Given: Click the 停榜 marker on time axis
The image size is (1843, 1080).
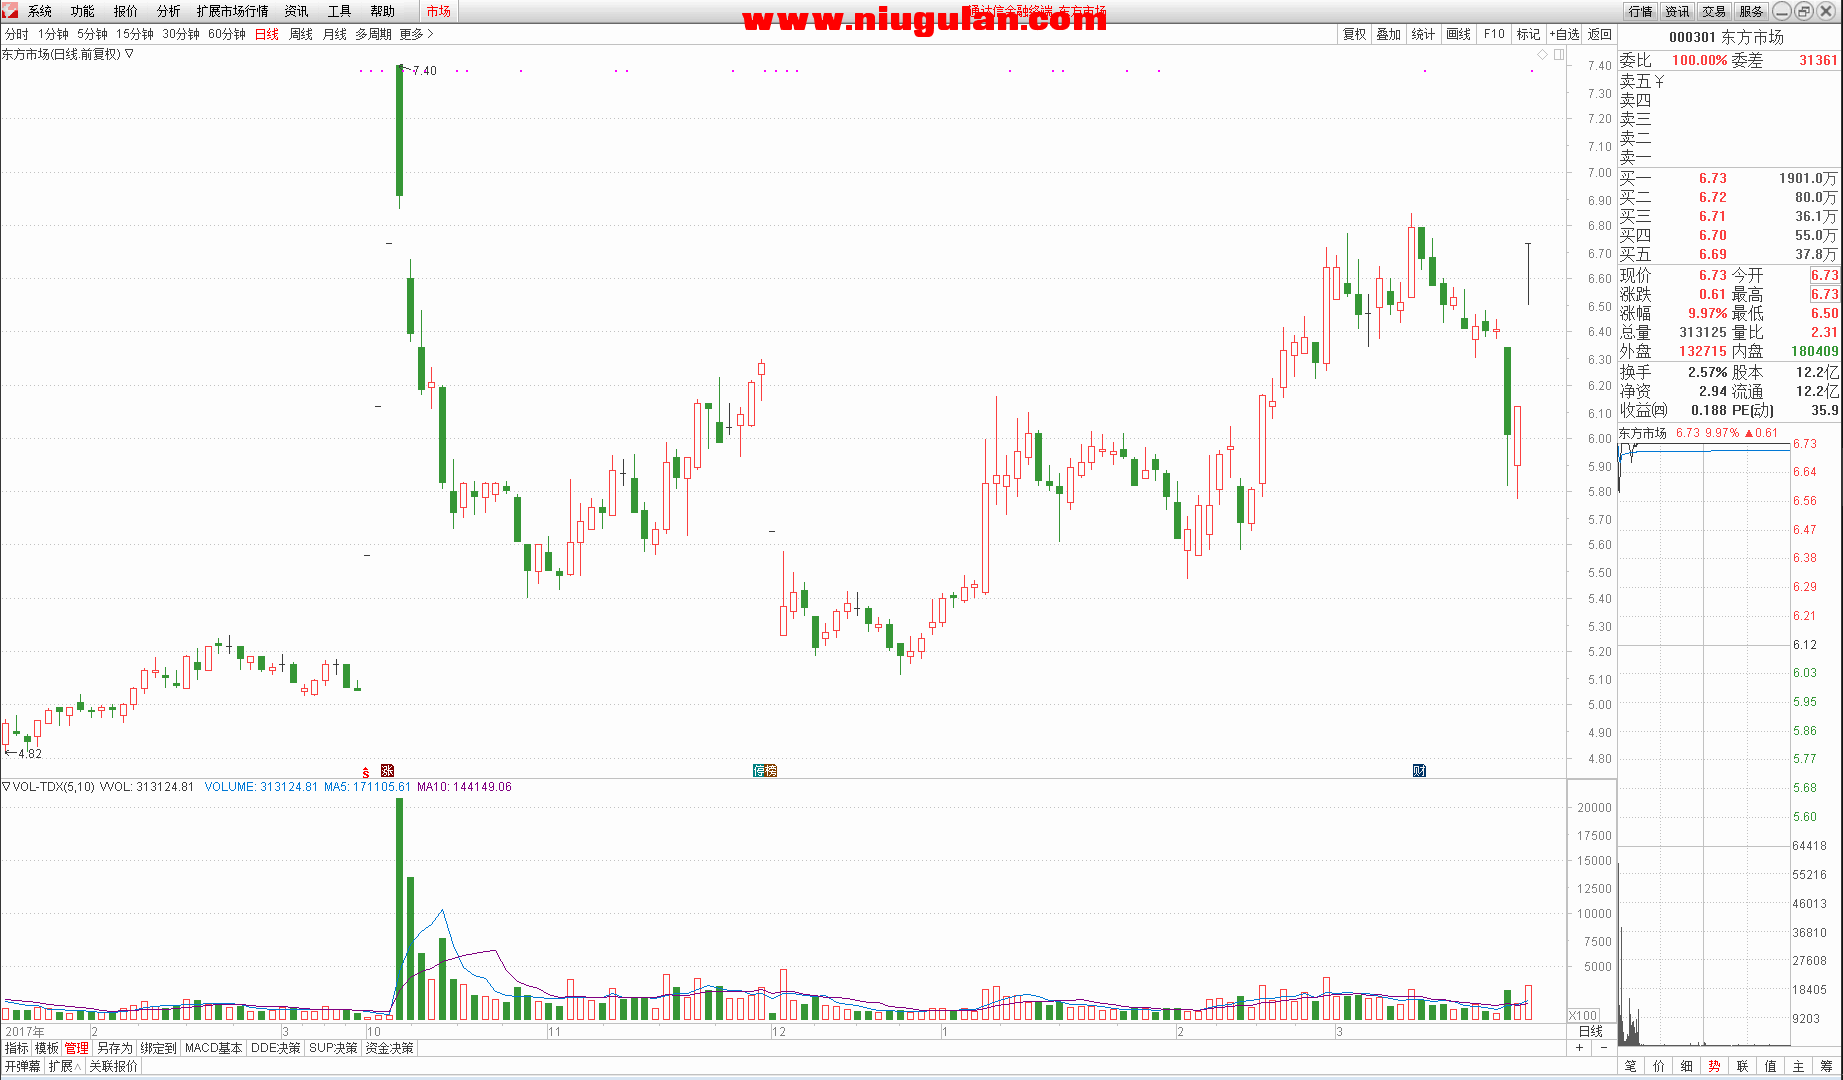Looking at the screenshot, I should [x=765, y=770].
